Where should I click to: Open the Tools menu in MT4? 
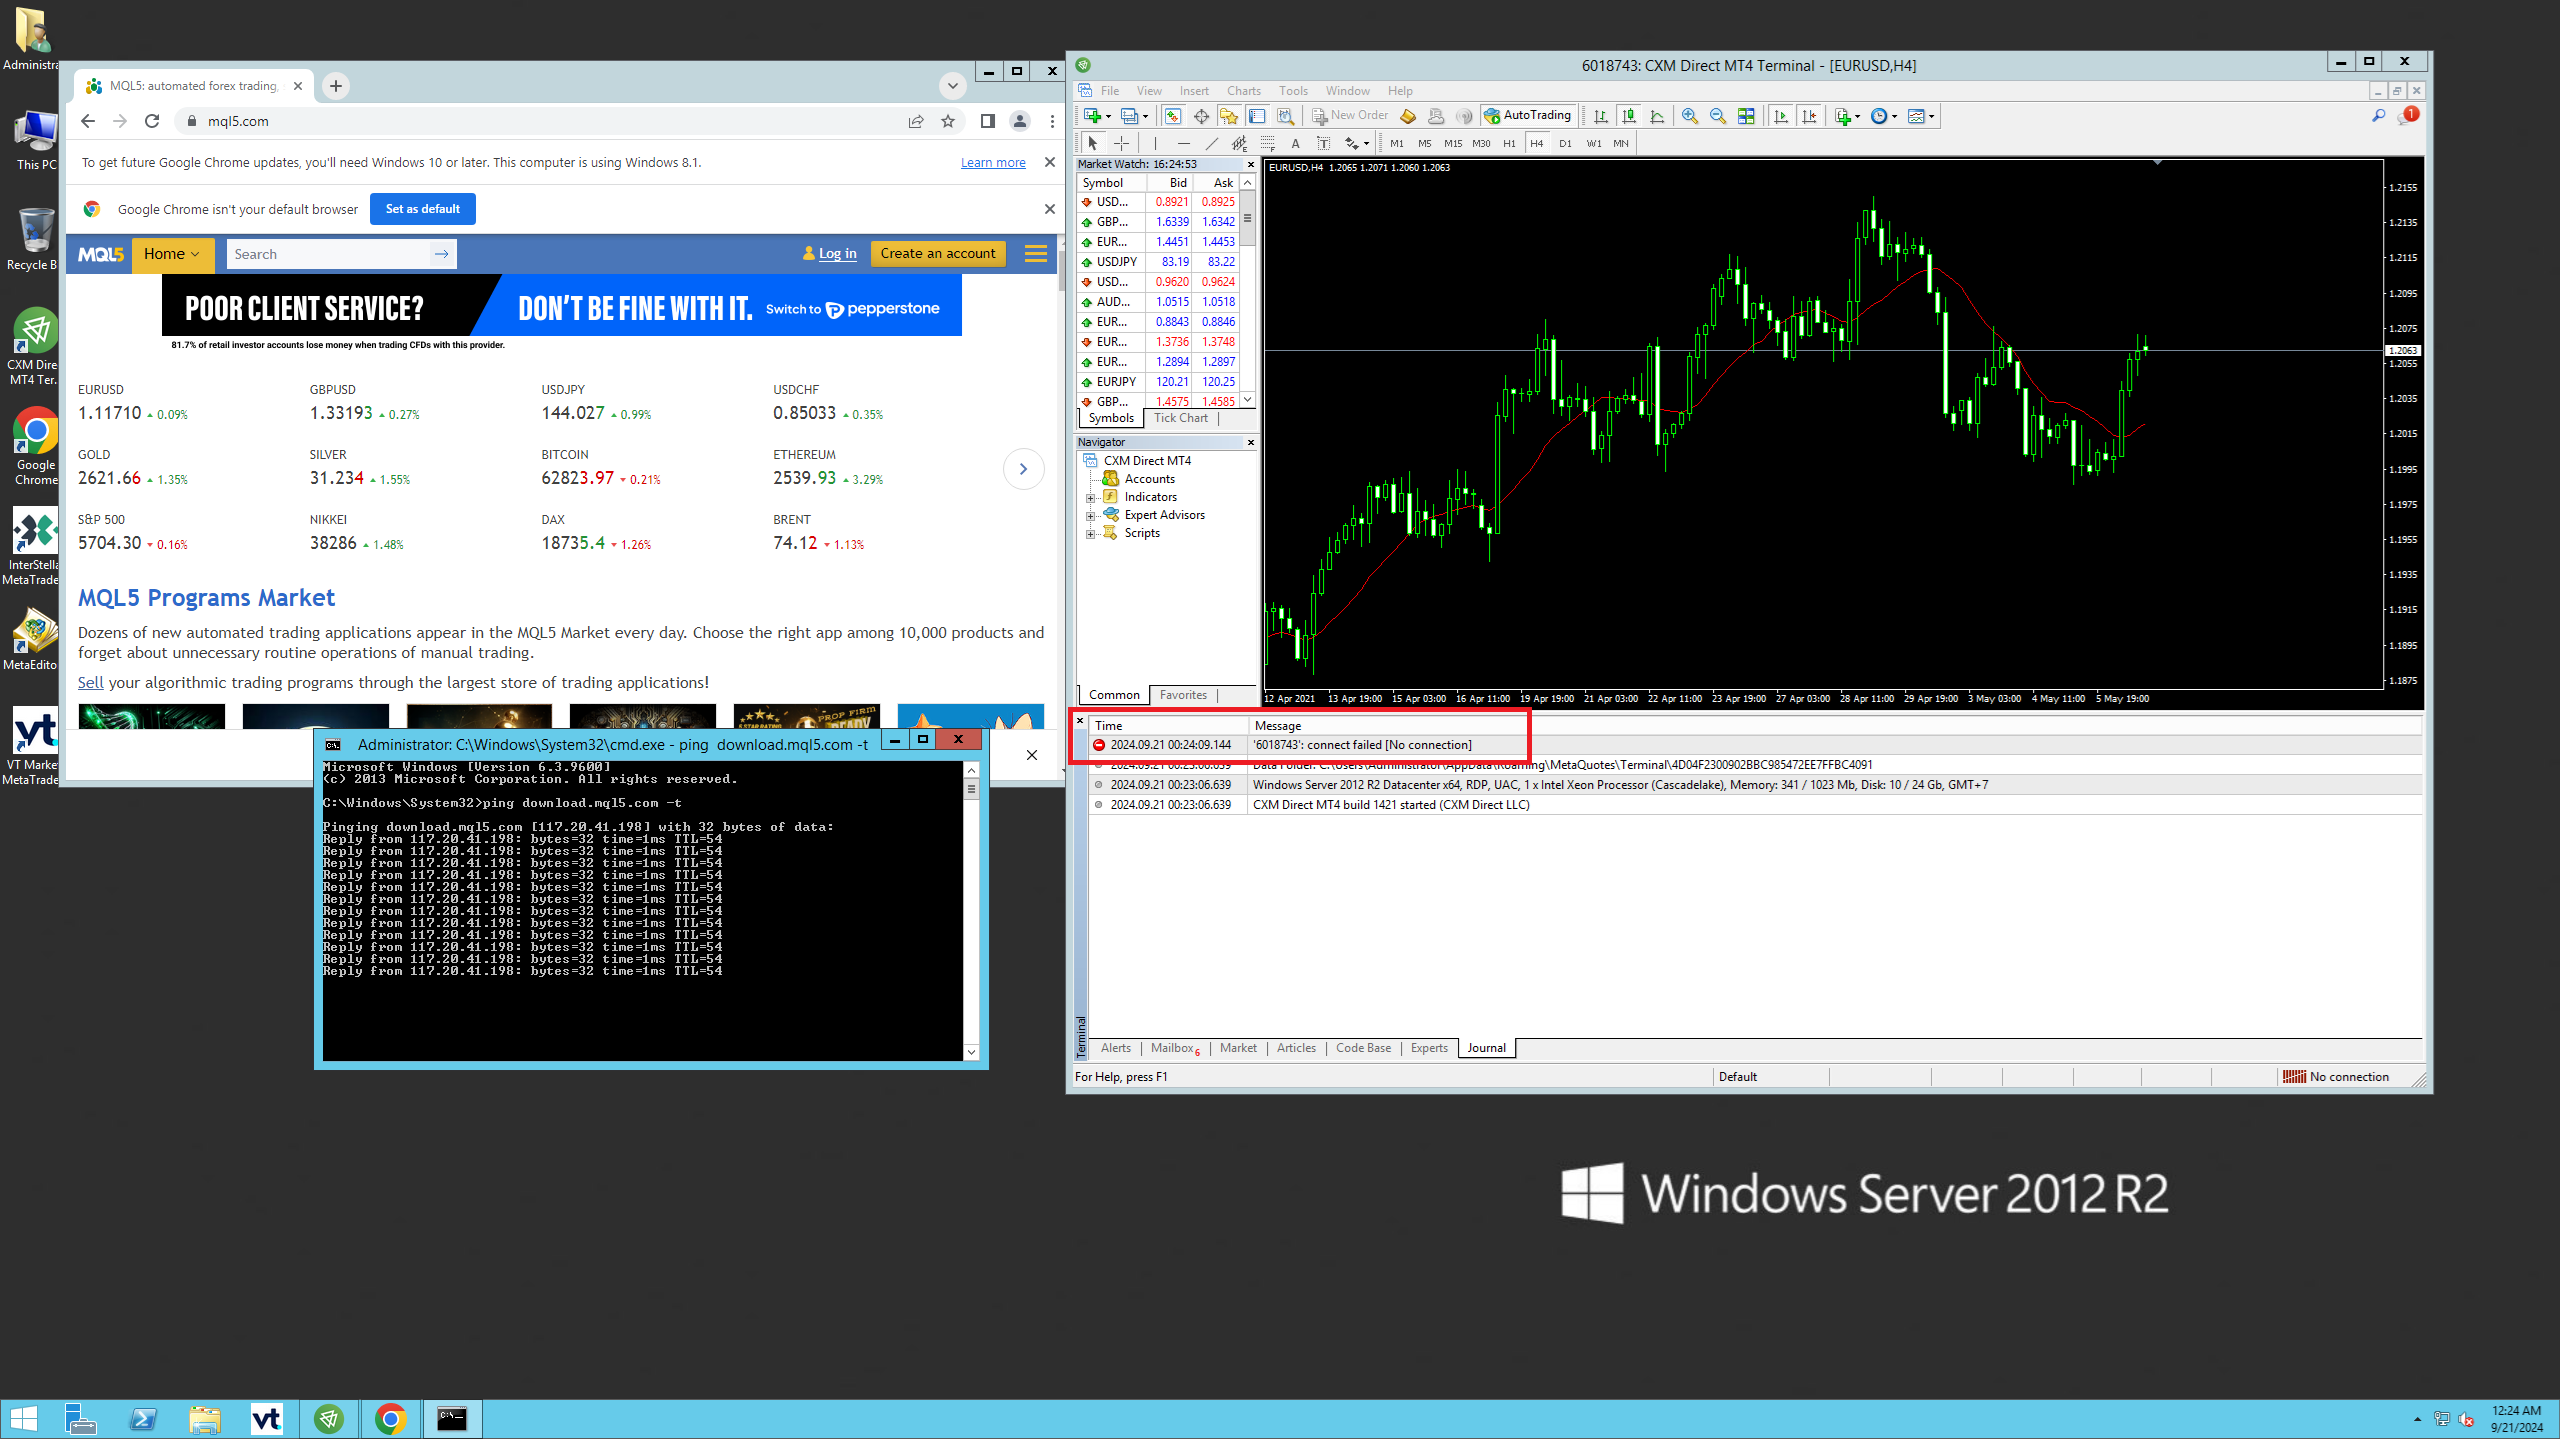coord(1293,90)
